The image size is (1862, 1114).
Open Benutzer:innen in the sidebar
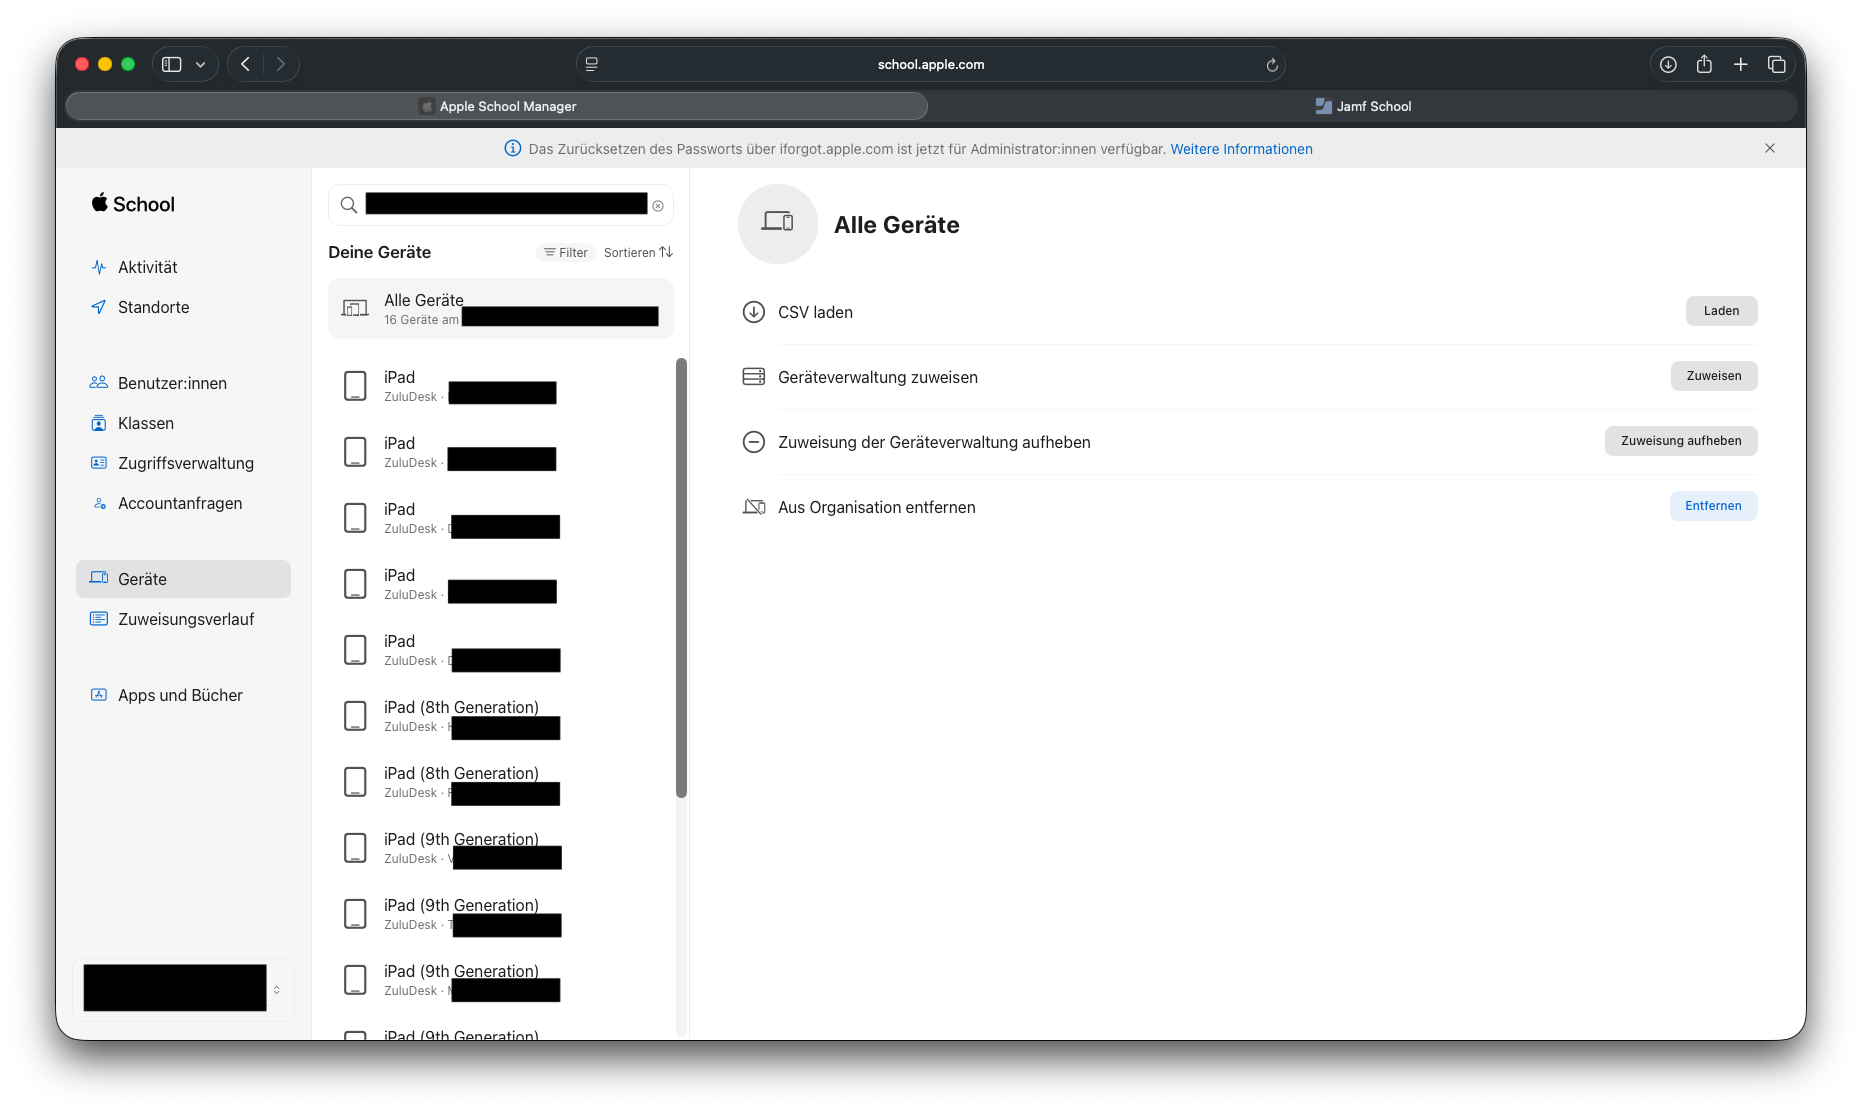[172, 383]
